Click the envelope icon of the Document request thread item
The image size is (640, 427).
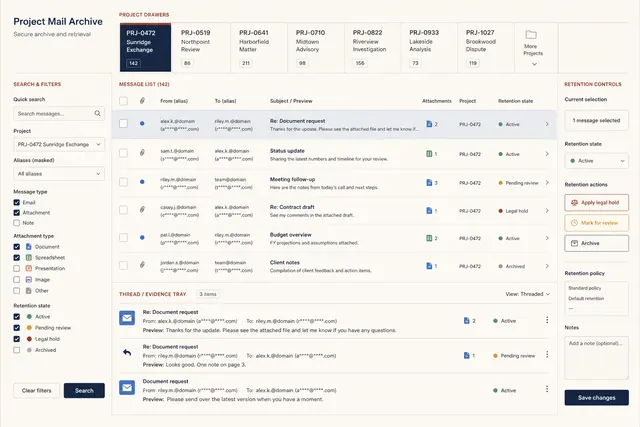[127, 387]
